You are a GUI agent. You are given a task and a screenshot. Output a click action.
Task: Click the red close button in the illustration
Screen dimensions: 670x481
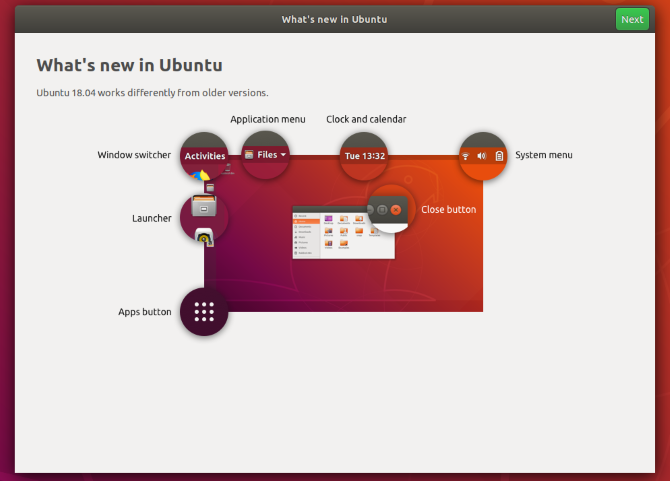pos(396,210)
